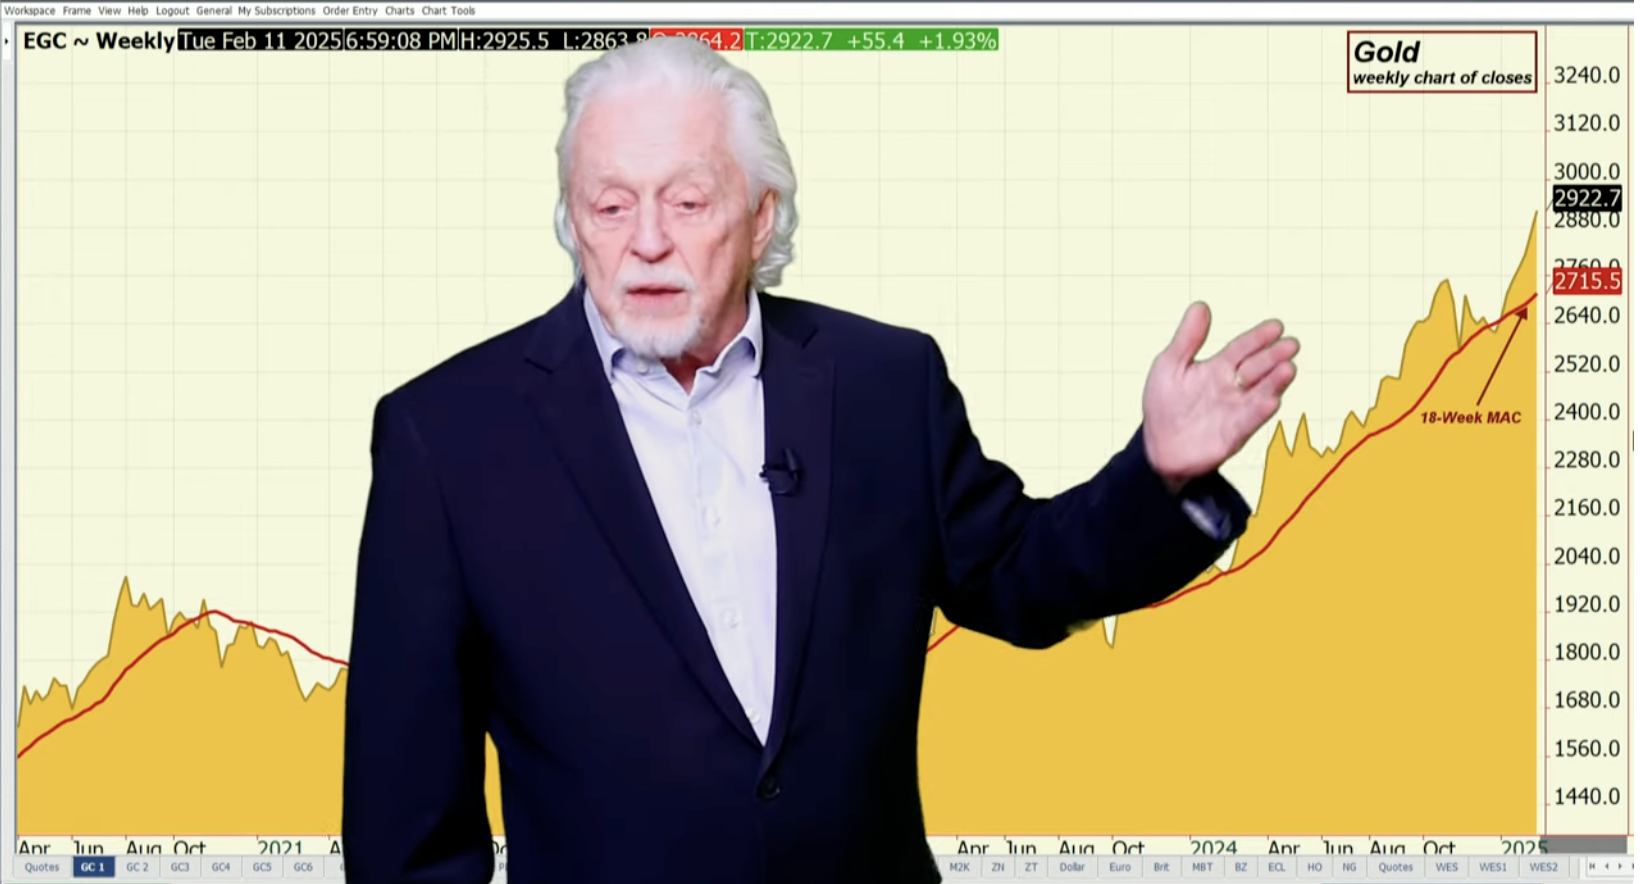Expand the small arrow left of EGC title
The width and height of the screenshot is (1640, 884).
tap(8, 41)
